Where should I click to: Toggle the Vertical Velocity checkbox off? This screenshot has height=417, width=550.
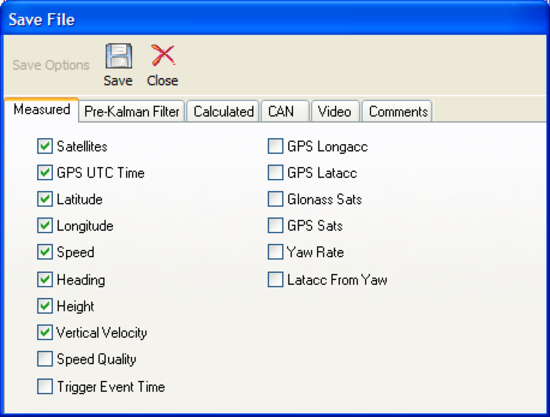pos(45,332)
